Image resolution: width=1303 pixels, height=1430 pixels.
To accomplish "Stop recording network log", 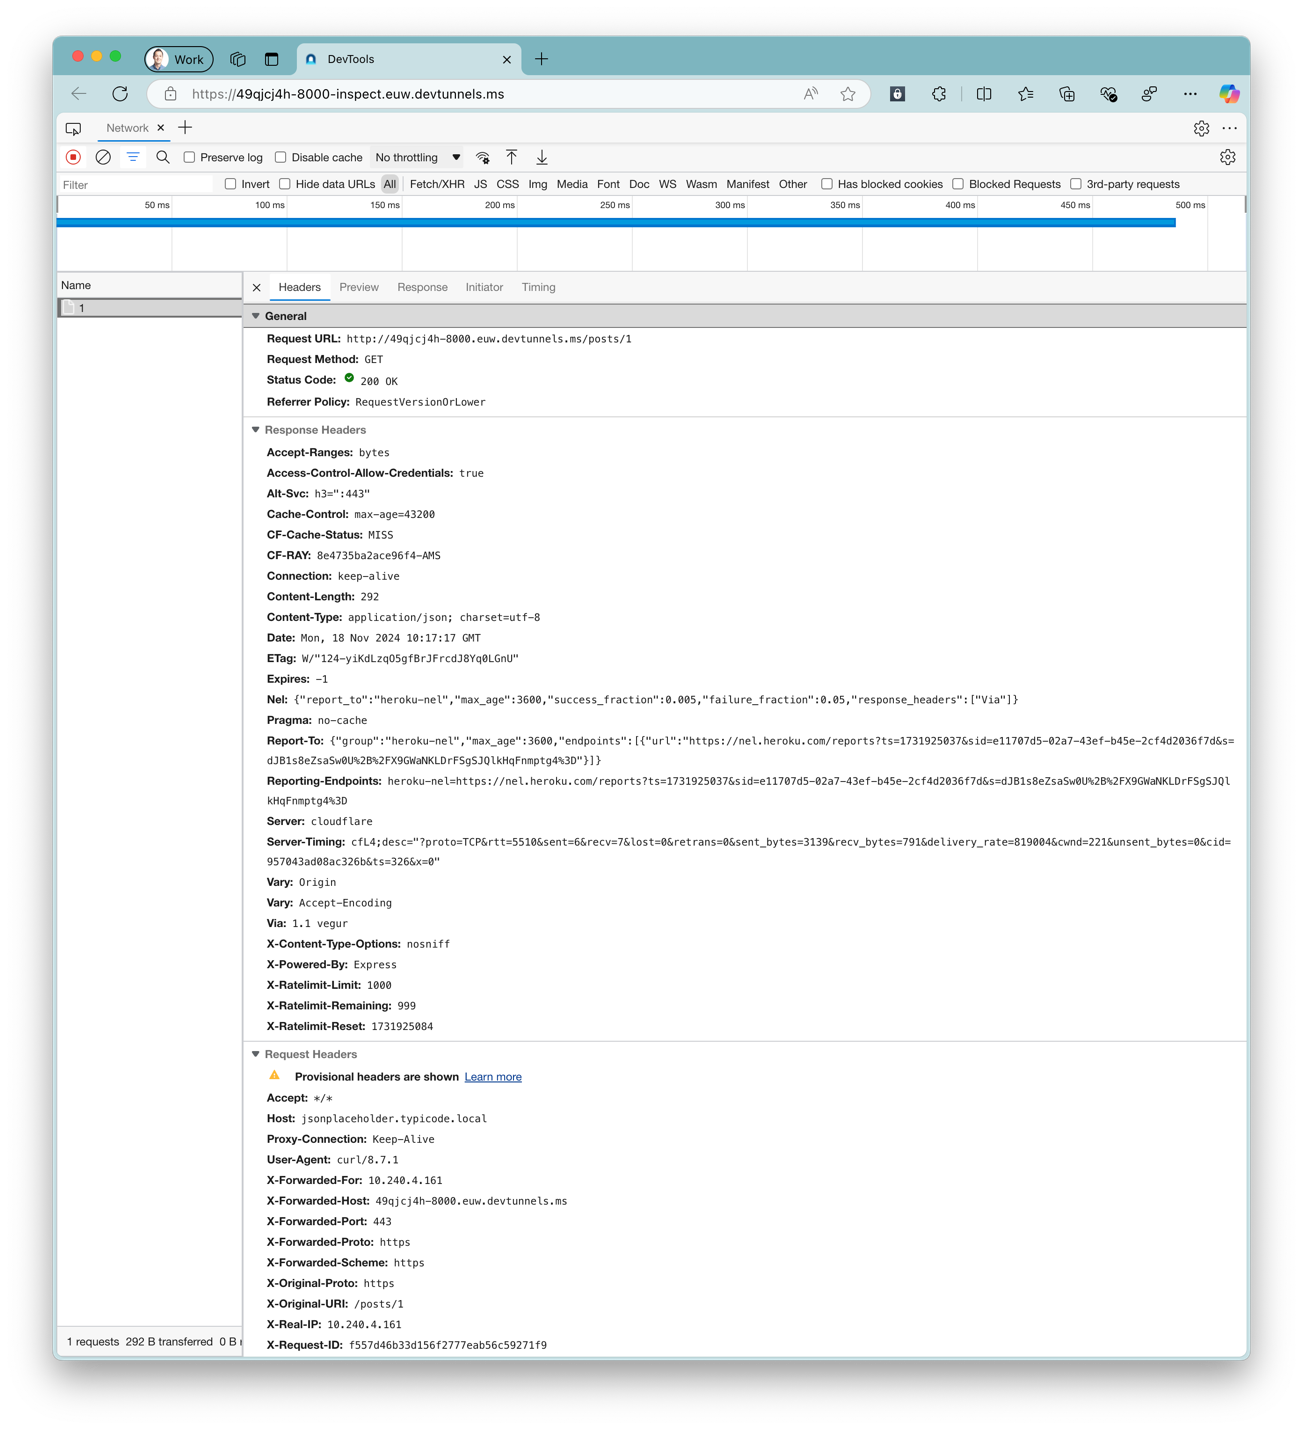I will pyautogui.click(x=72, y=157).
